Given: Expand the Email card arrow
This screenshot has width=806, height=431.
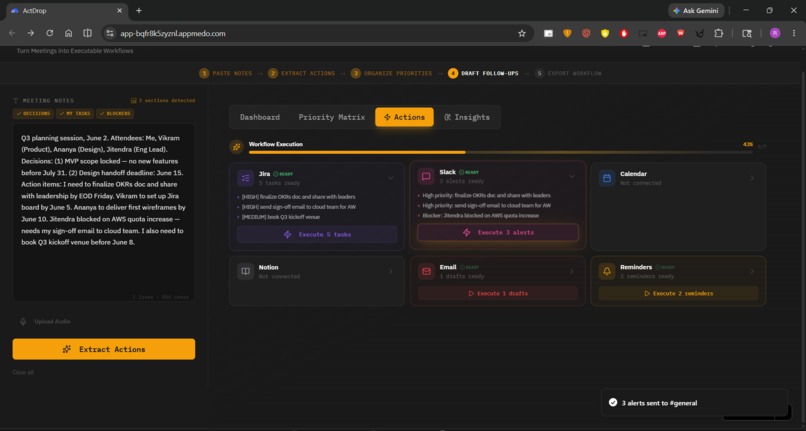Looking at the screenshot, I should 572,272.
